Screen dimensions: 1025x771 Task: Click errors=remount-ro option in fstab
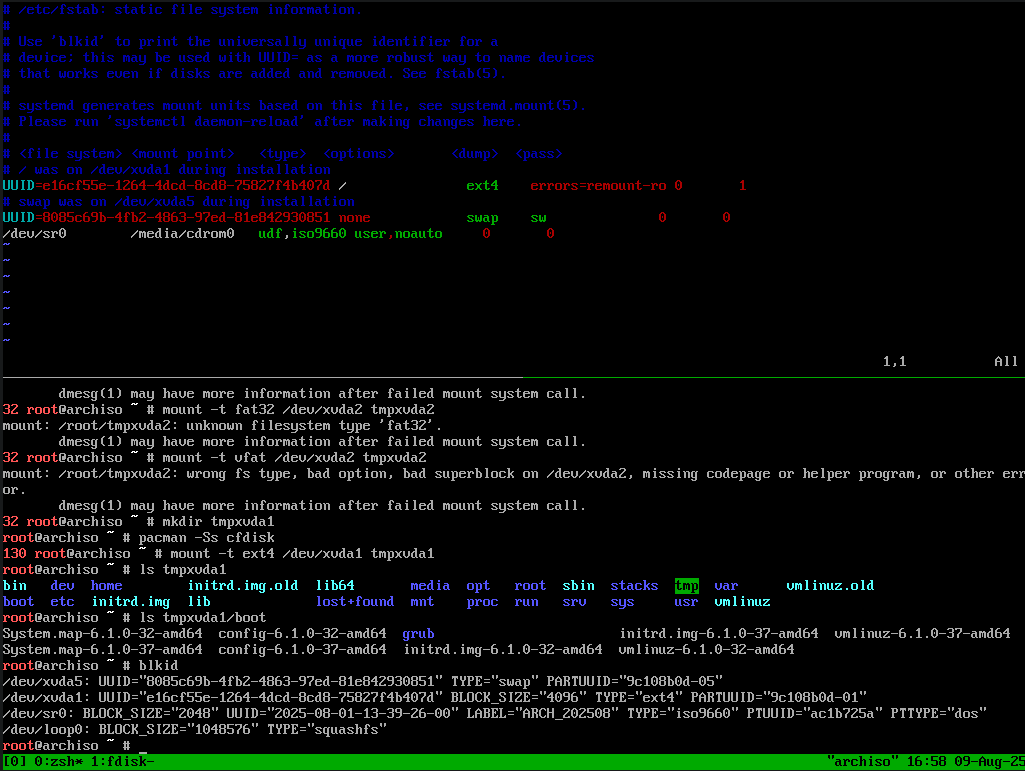[598, 186]
